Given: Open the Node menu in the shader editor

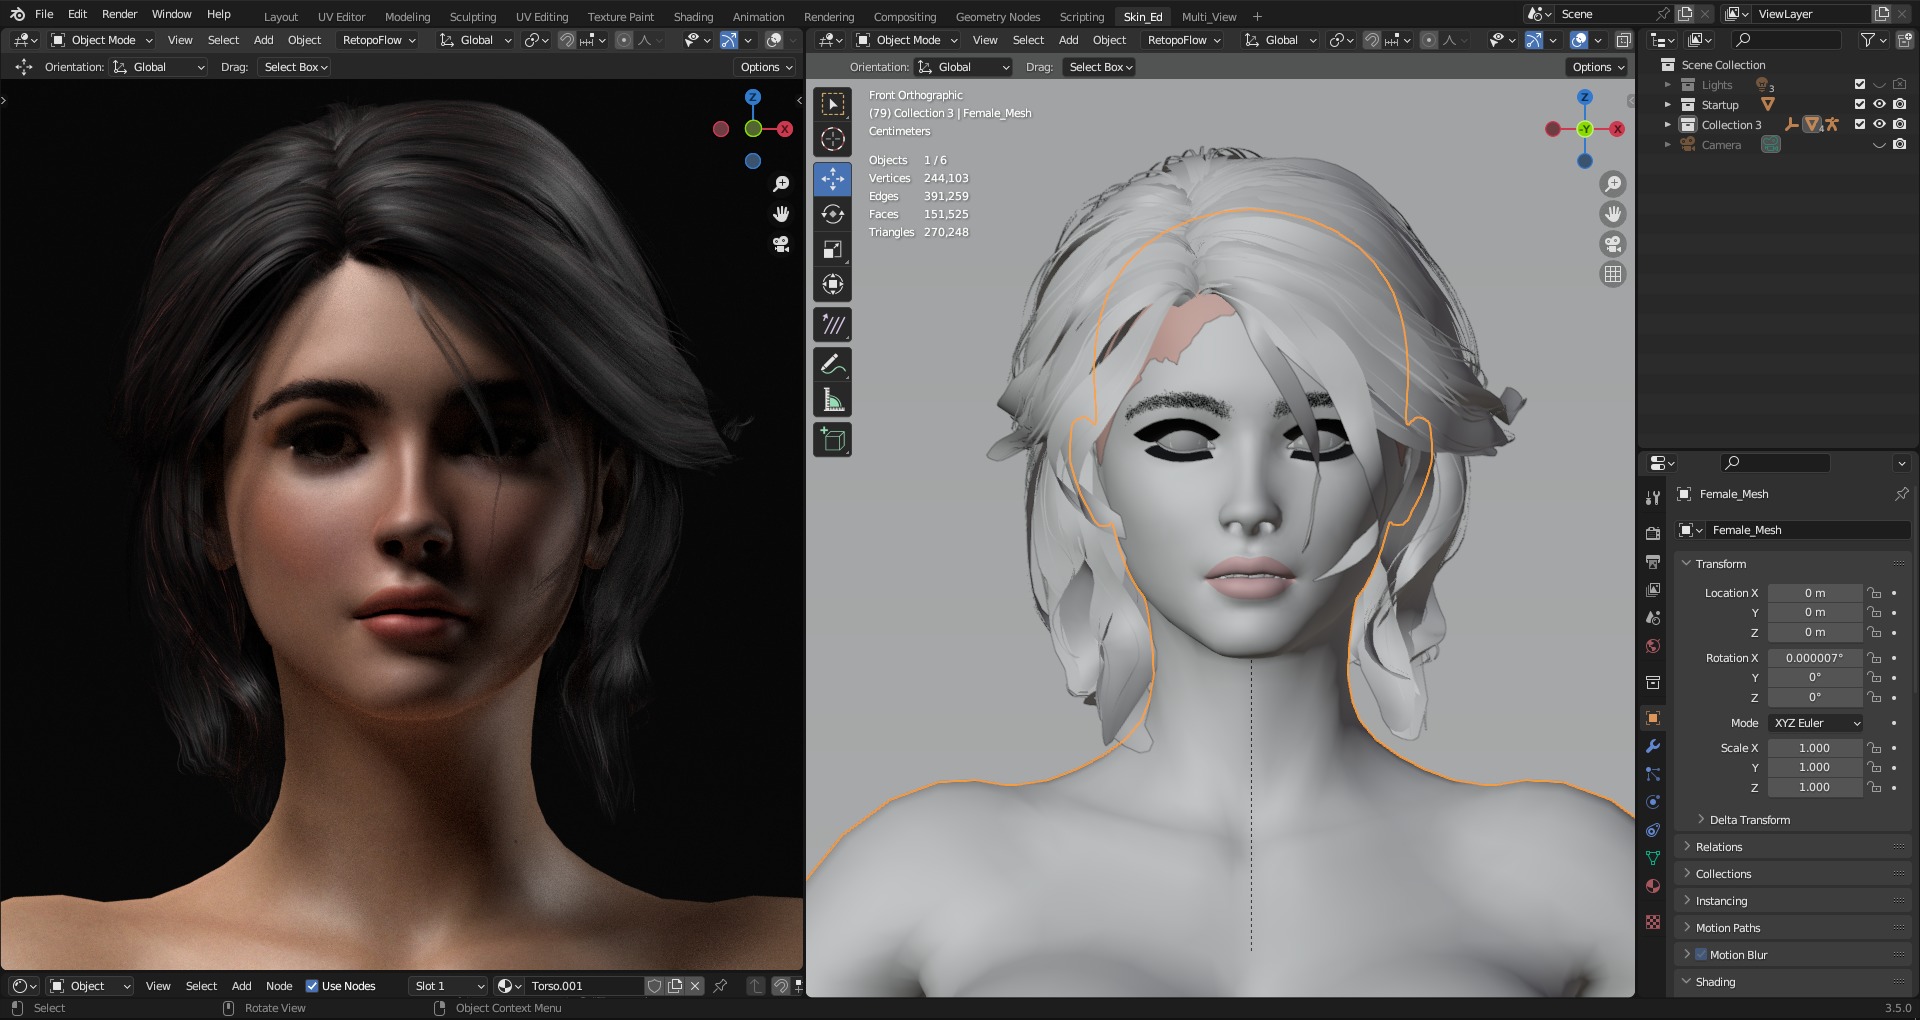Looking at the screenshot, I should coord(279,986).
